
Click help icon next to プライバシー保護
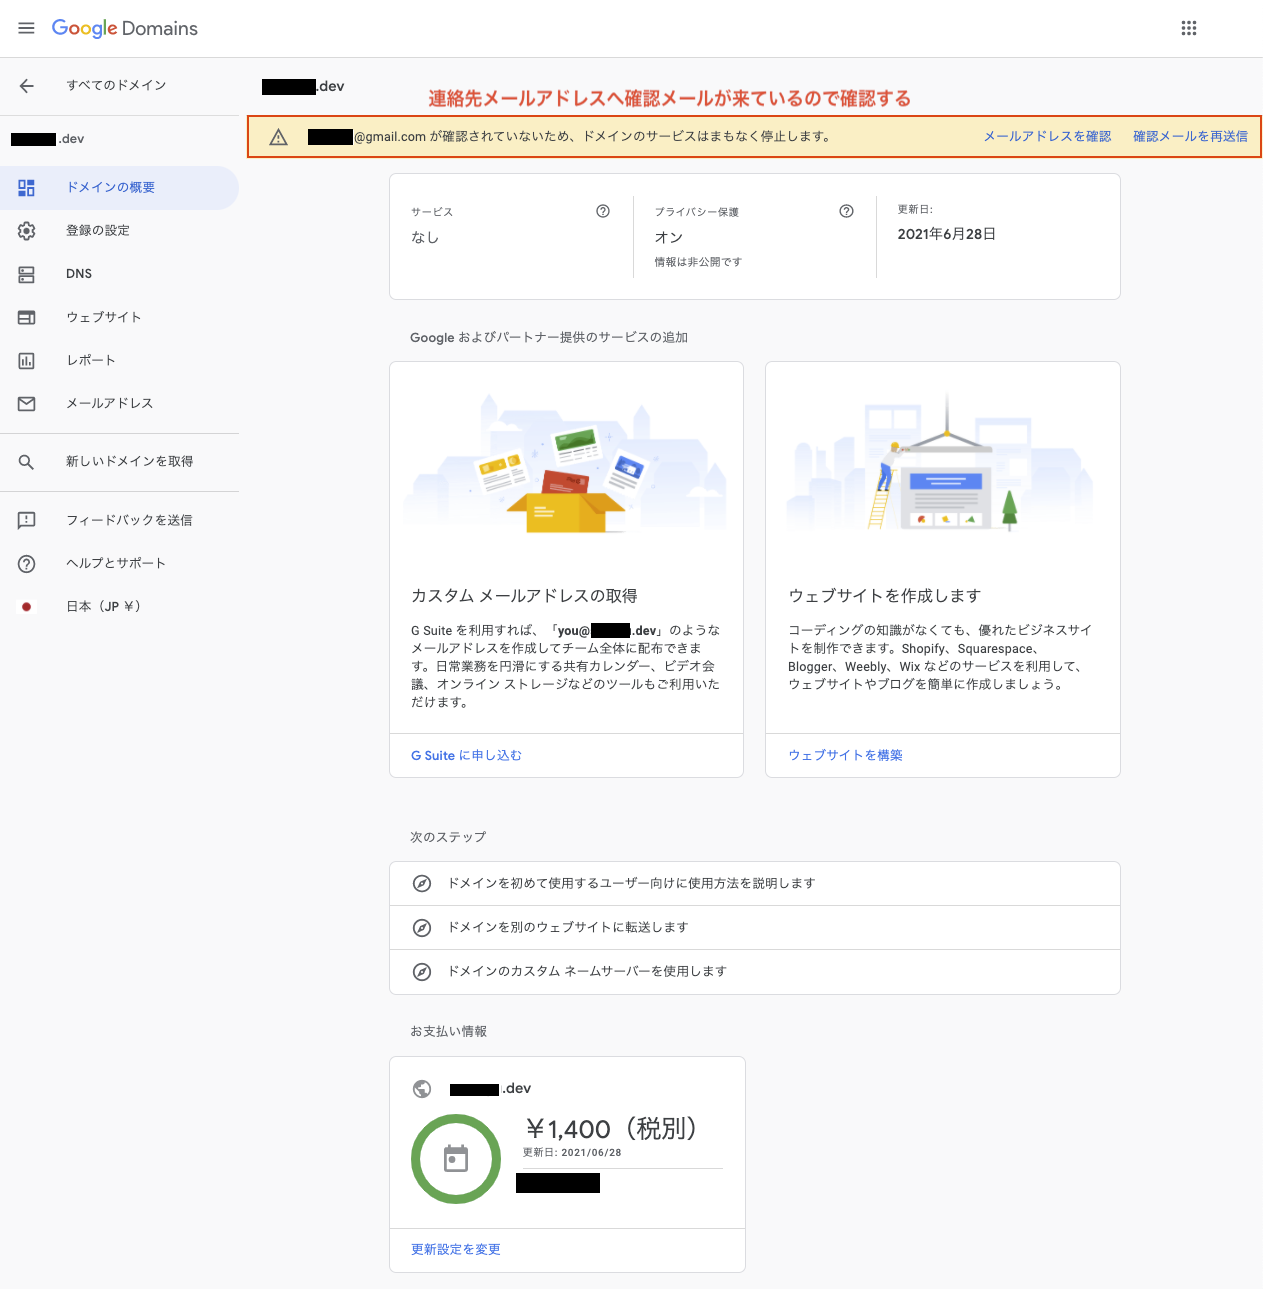pyautogui.click(x=847, y=211)
